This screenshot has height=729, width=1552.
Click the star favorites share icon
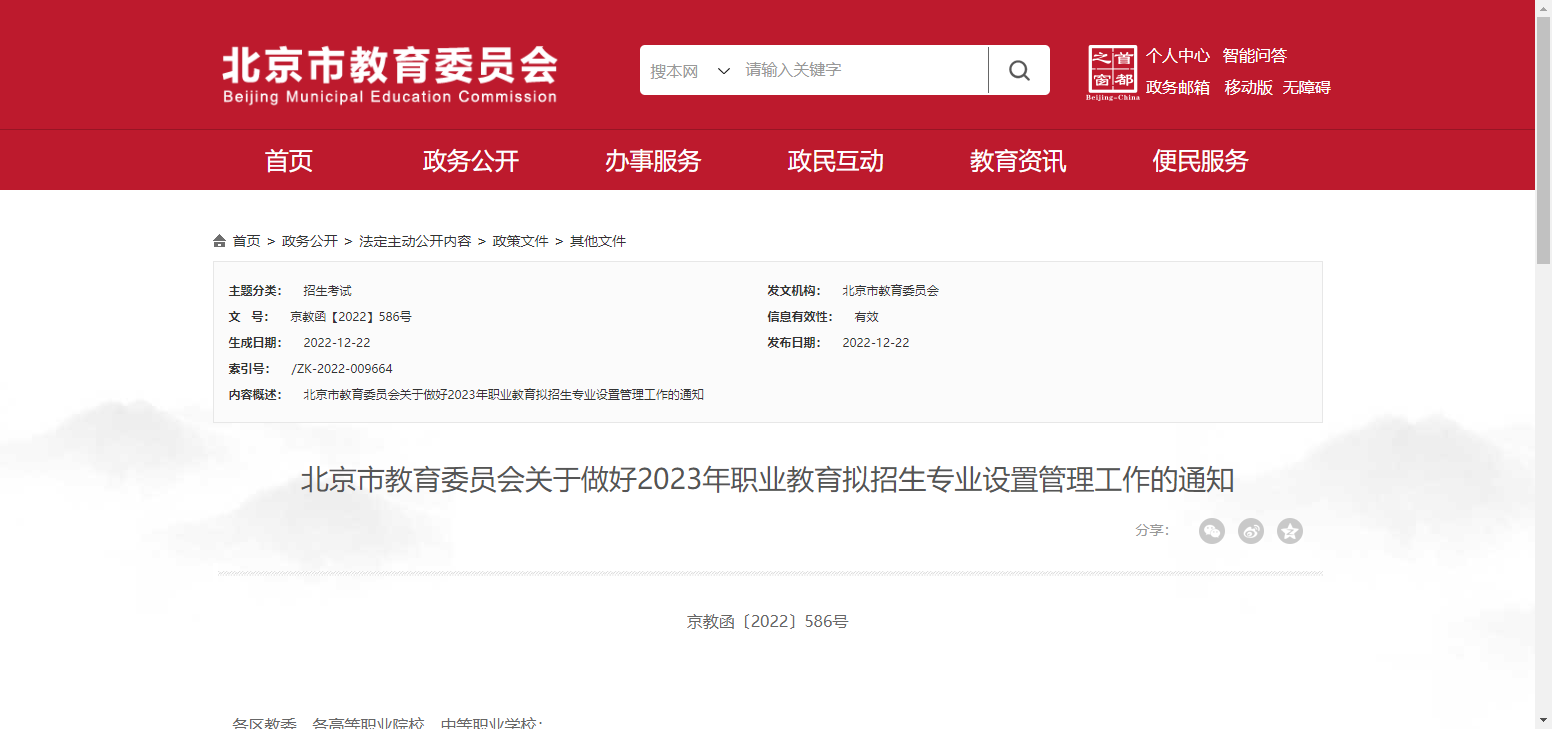(x=1289, y=531)
